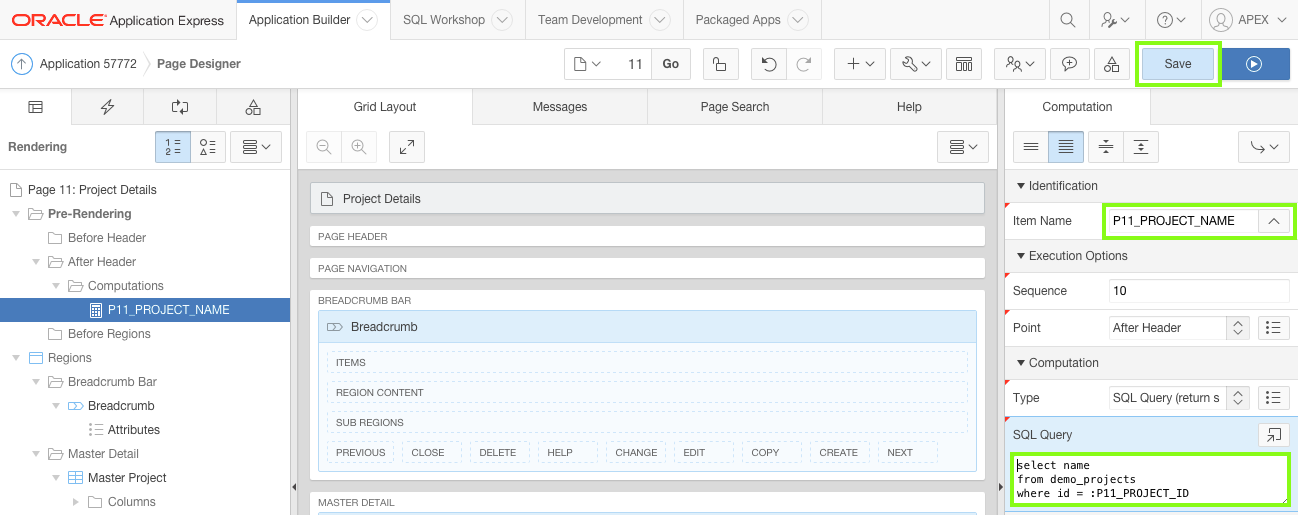Image resolution: width=1298 pixels, height=515 pixels.
Task: Open the Go to Group menu
Action: click(1264, 147)
